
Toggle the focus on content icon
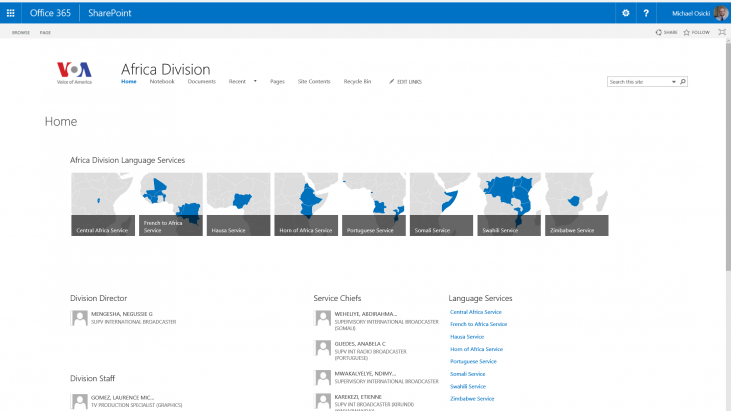(x=722, y=32)
